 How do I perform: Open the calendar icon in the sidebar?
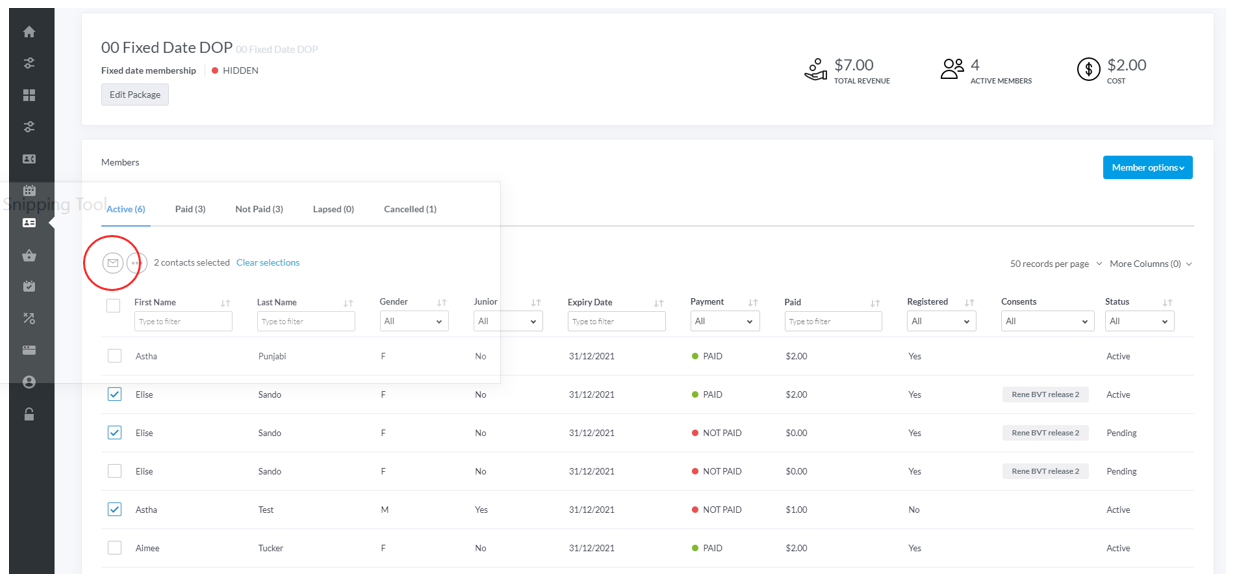coord(29,190)
